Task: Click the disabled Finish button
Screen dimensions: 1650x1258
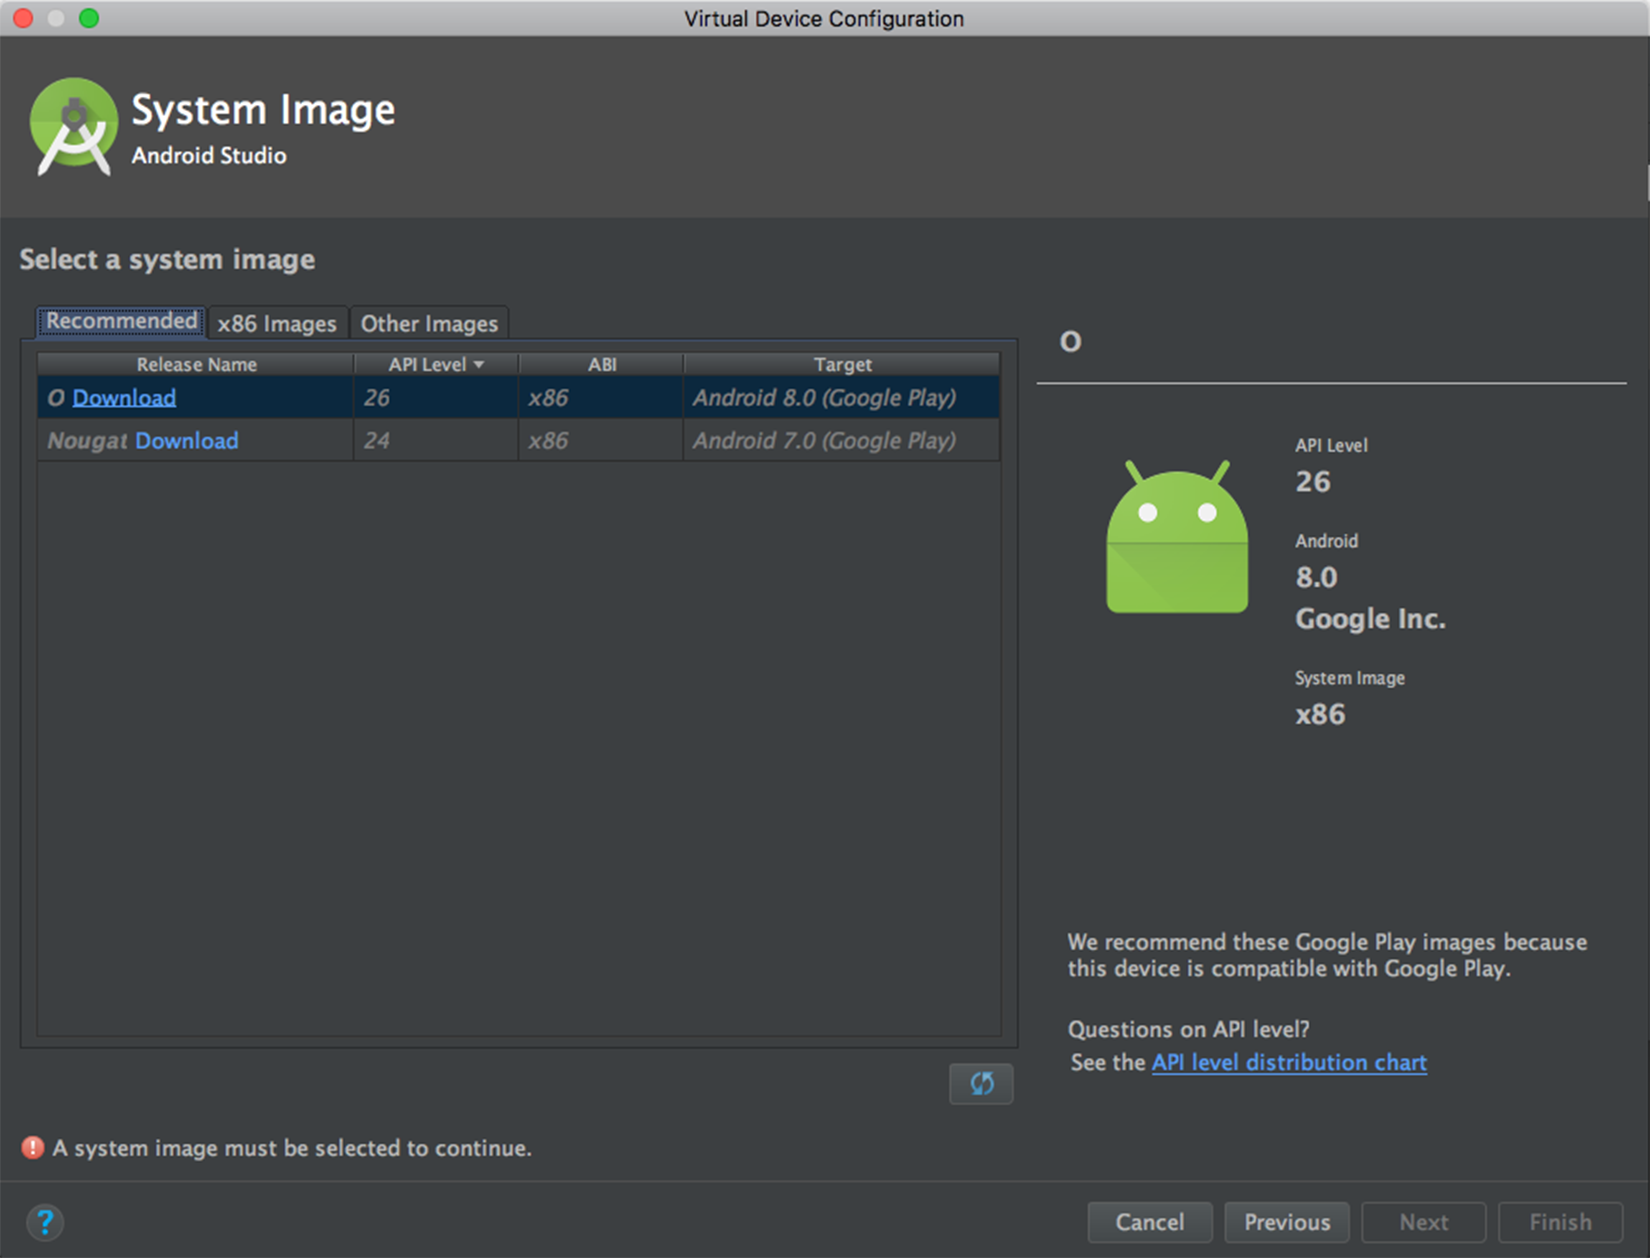Action: [x=1560, y=1222]
